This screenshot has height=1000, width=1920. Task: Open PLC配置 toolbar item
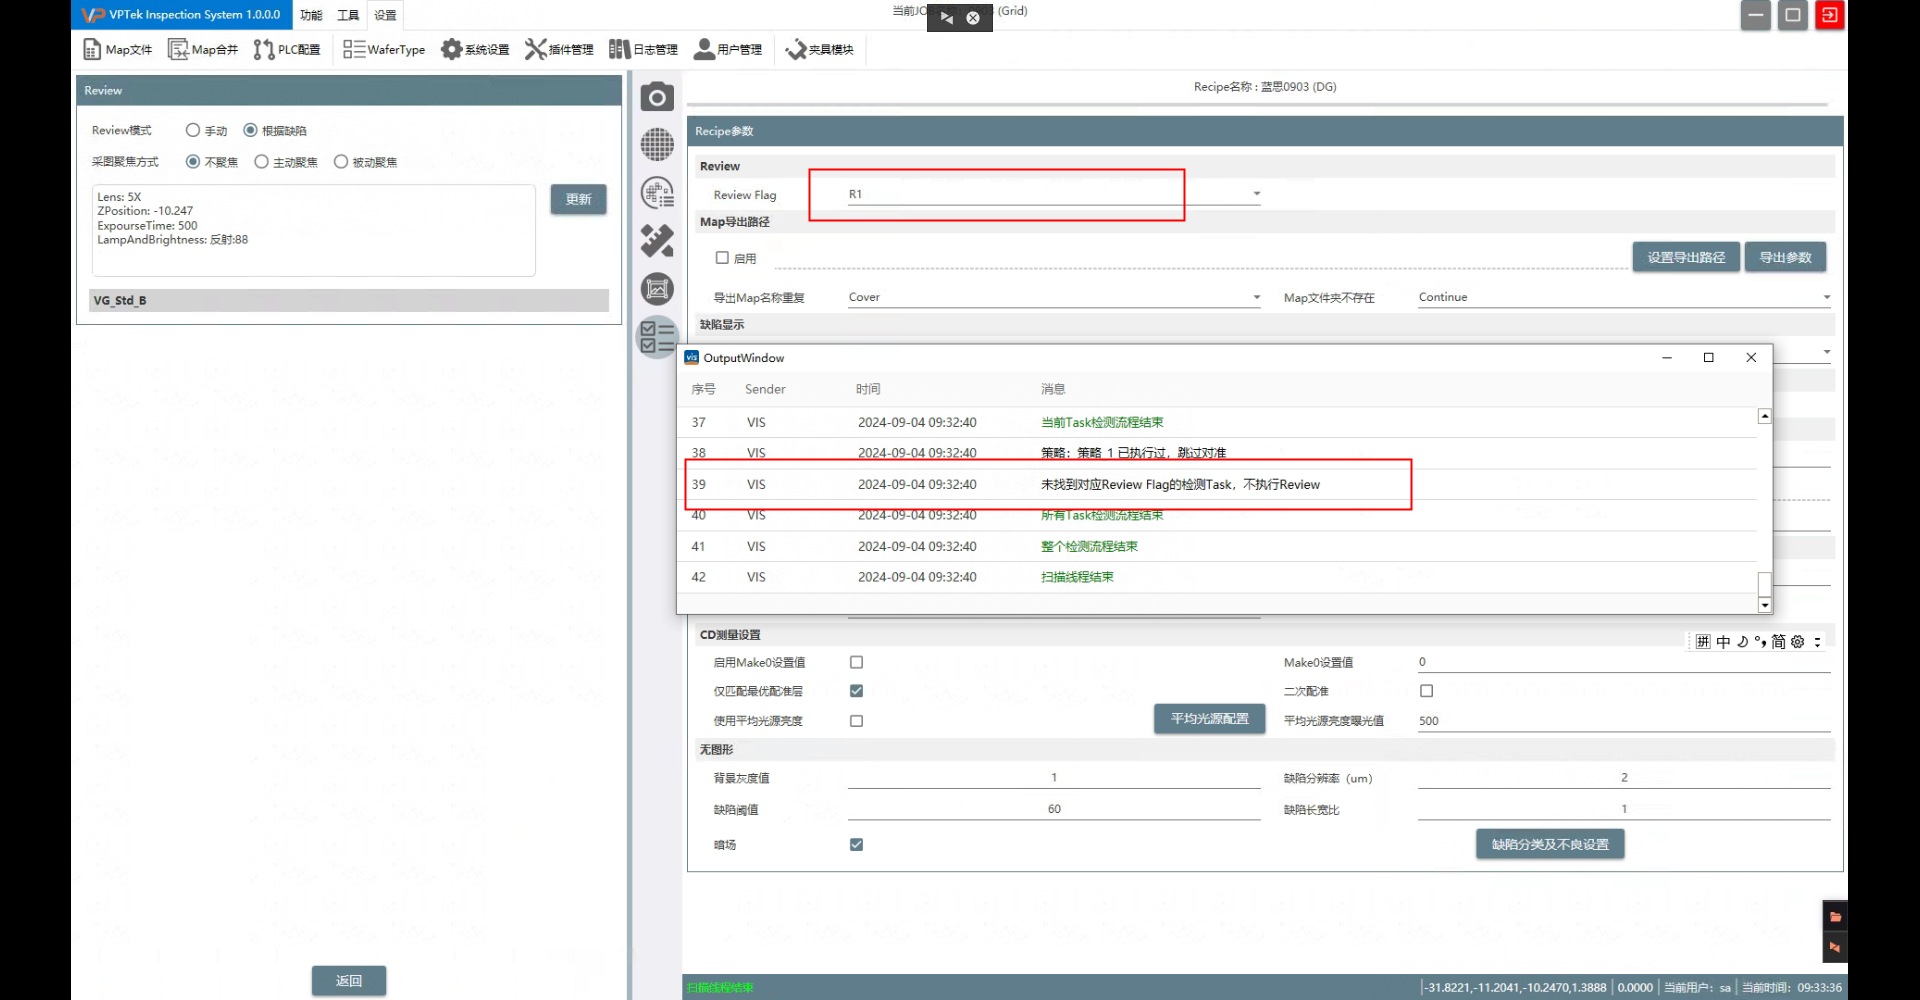pyautogui.click(x=287, y=49)
